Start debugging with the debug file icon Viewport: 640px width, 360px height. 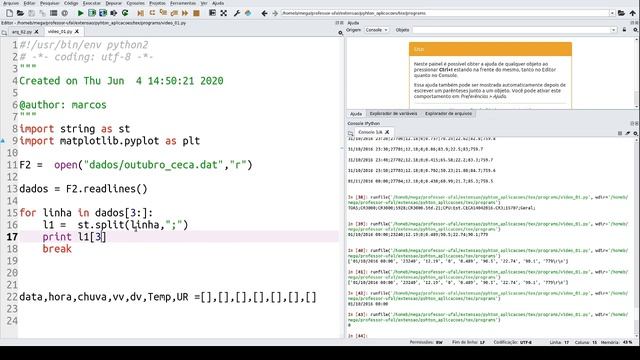[x=140, y=13]
